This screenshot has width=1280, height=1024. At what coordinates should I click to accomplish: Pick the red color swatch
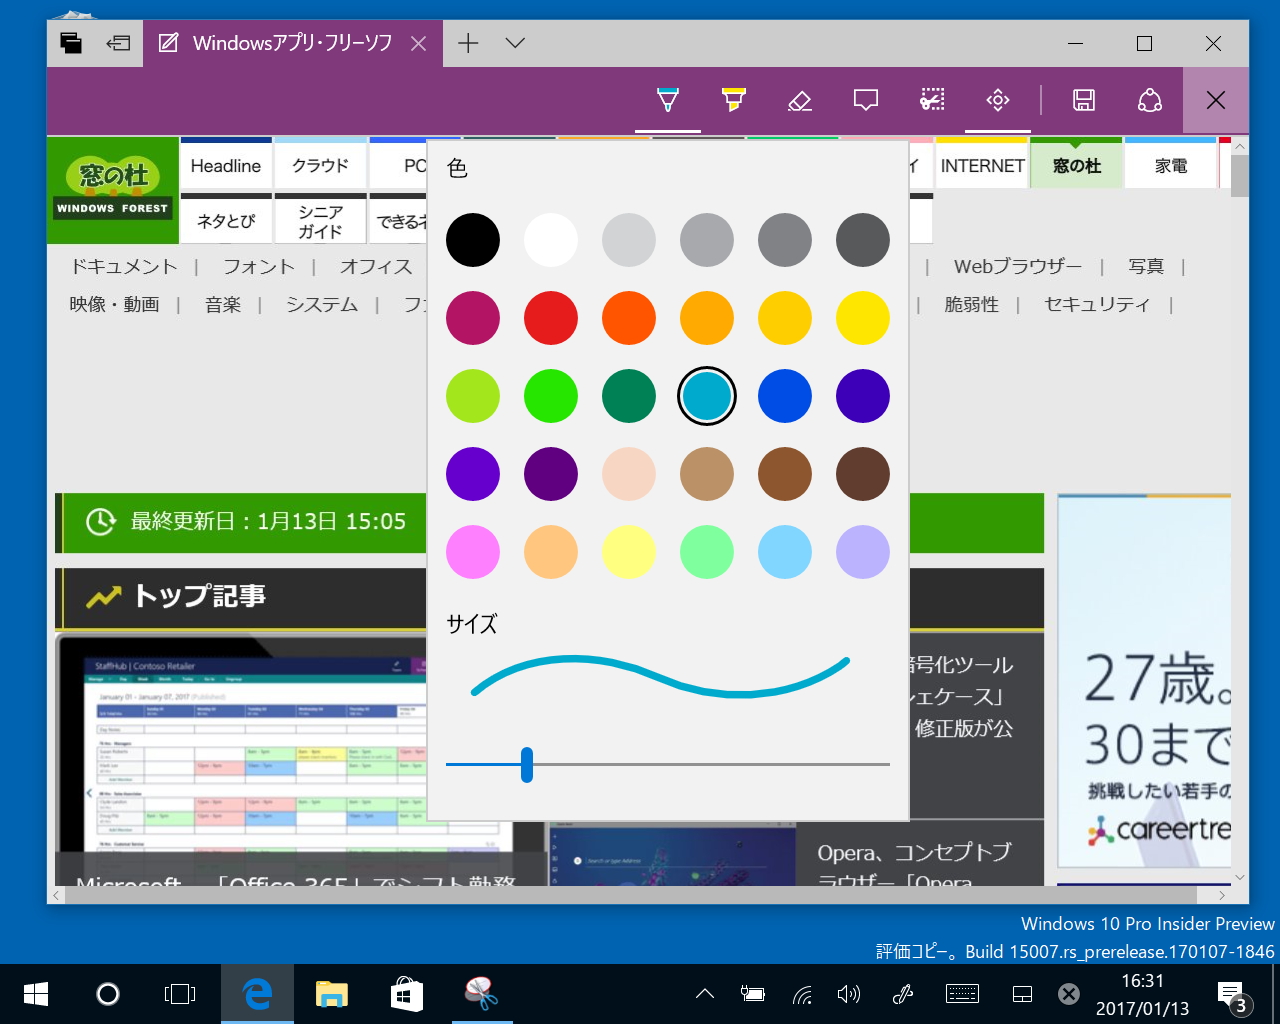551,317
